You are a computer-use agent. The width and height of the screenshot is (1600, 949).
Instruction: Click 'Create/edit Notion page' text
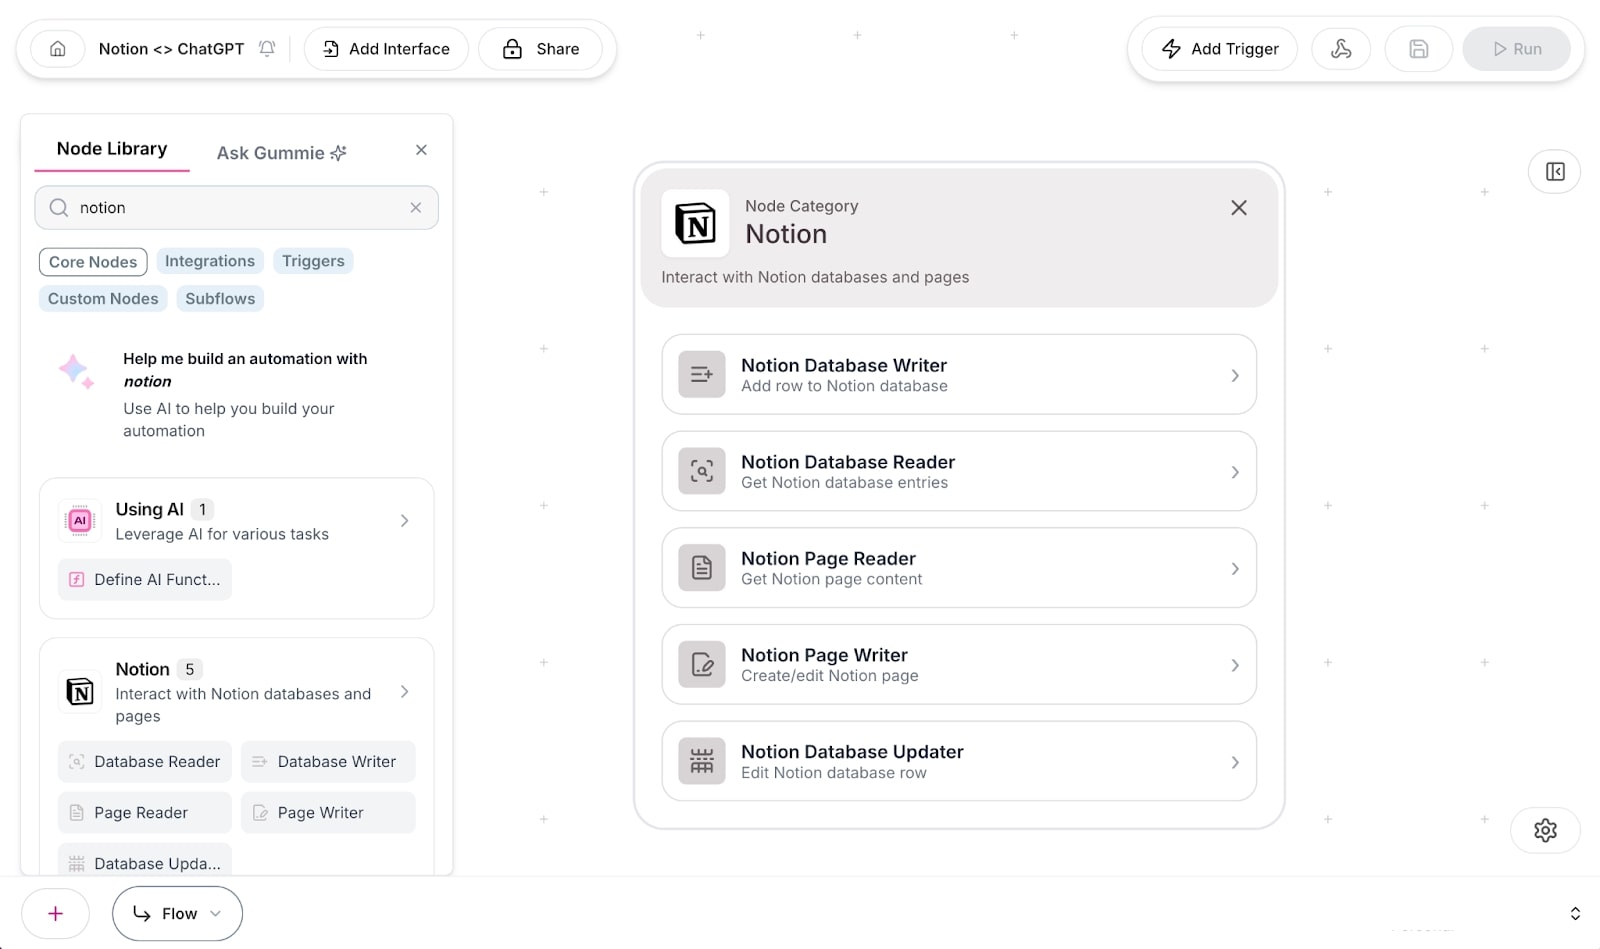(x=829, y=676)
